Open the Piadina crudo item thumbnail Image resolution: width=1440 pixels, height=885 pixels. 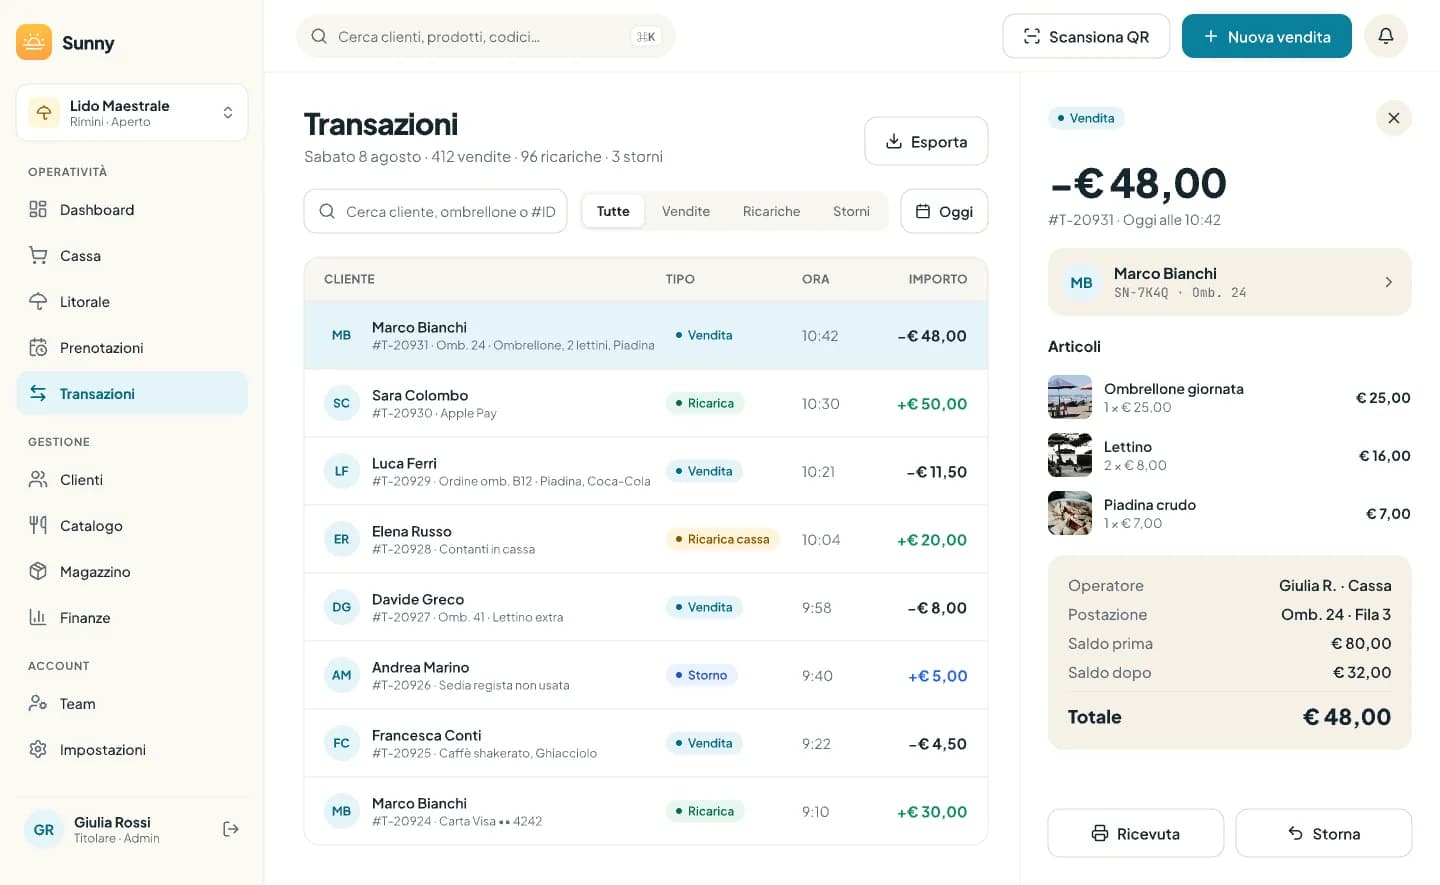(x=1069, y=513)
